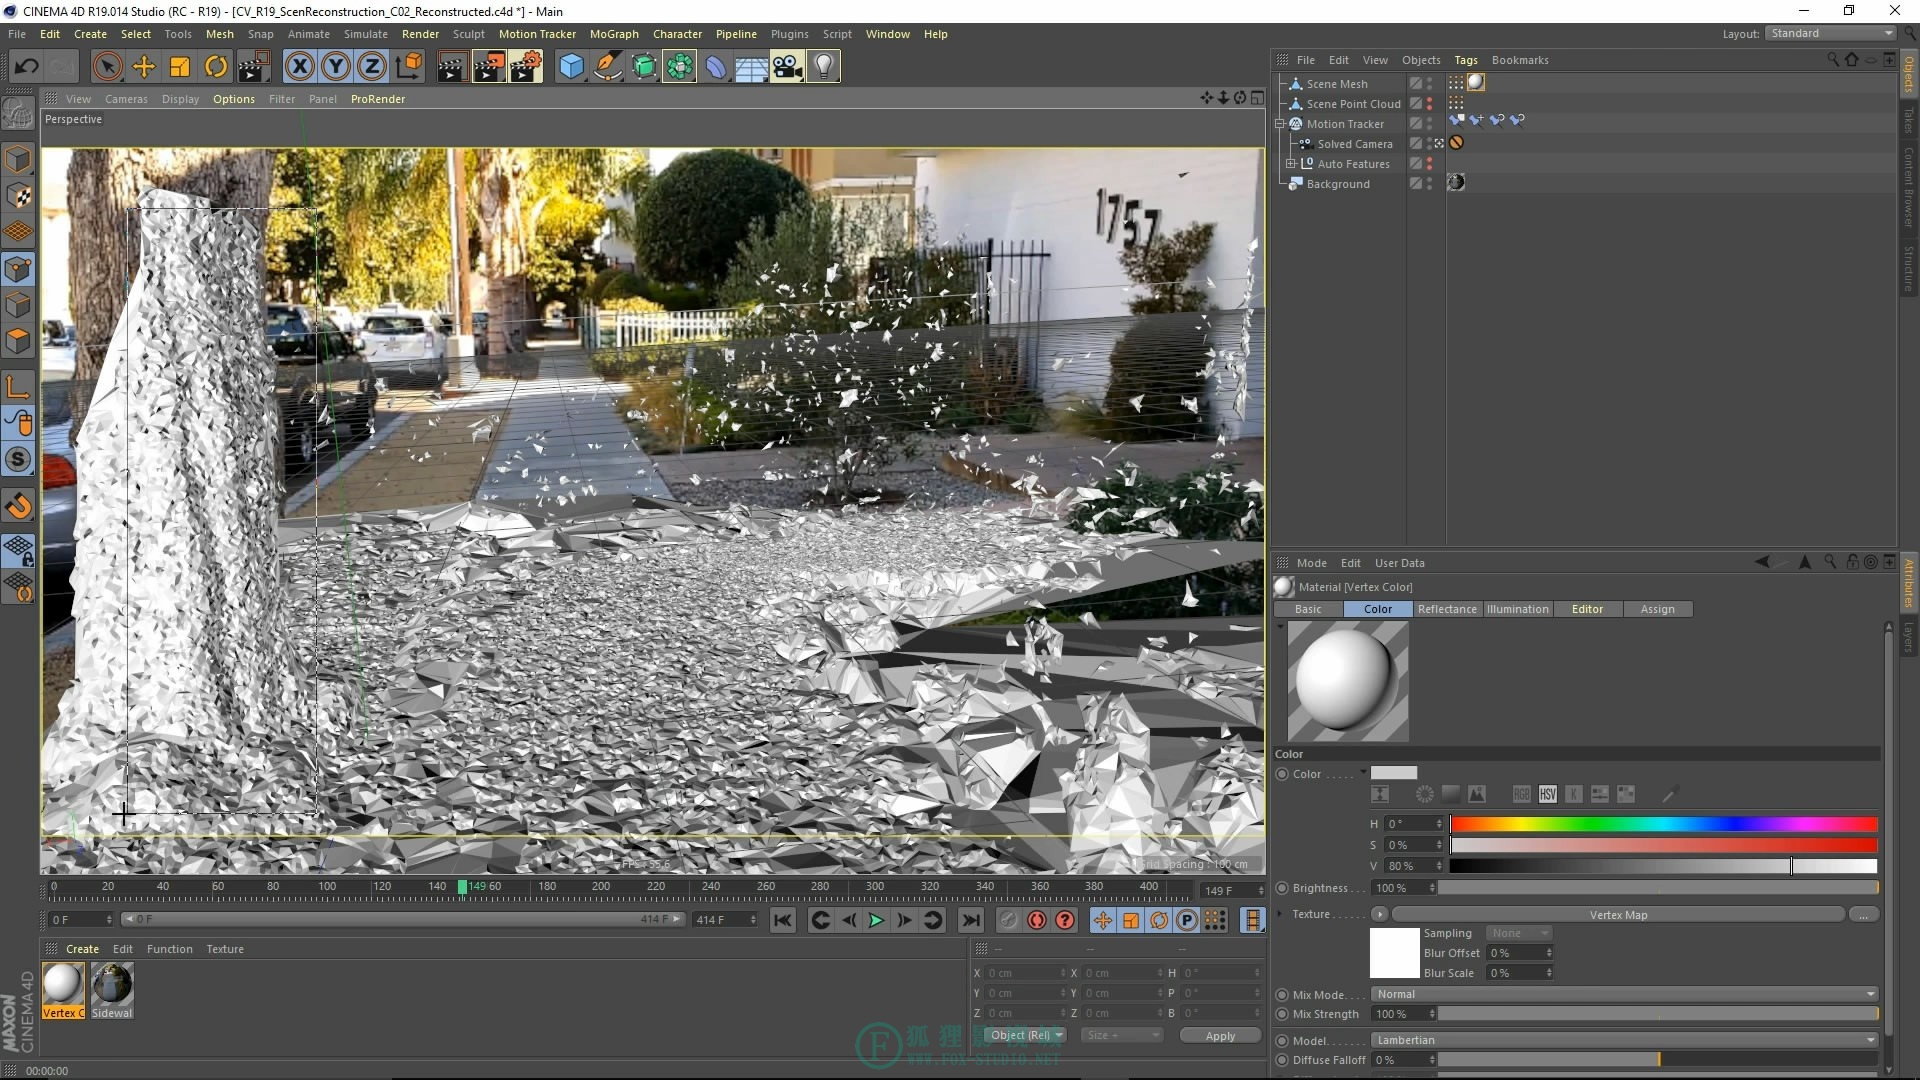This screenshot has width=1920, height=1080.
Task: Click Render View clapperboard icon
Action: click(x=452, y=67)
